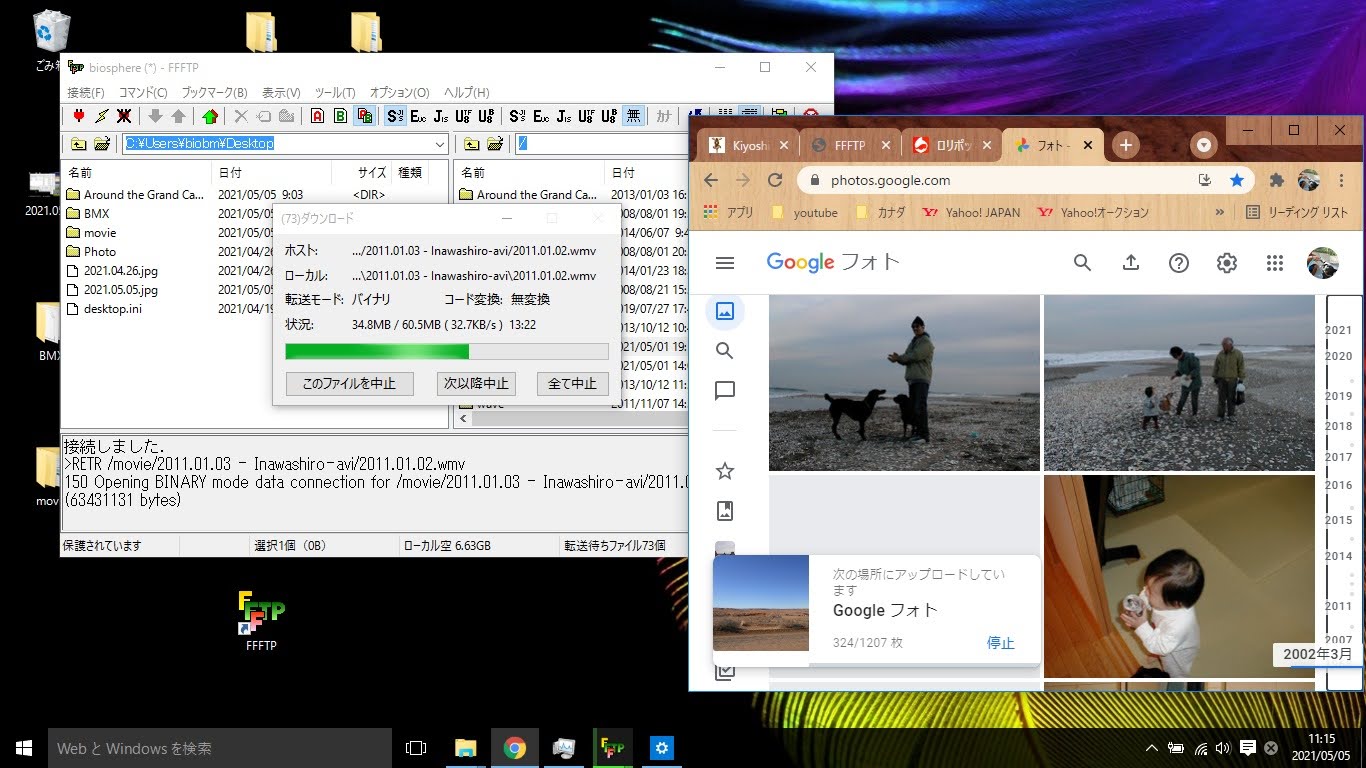Expand the local path dropdown C:\Users\biobm\Desktop
1366x768 pixels.
click(440, 144)
